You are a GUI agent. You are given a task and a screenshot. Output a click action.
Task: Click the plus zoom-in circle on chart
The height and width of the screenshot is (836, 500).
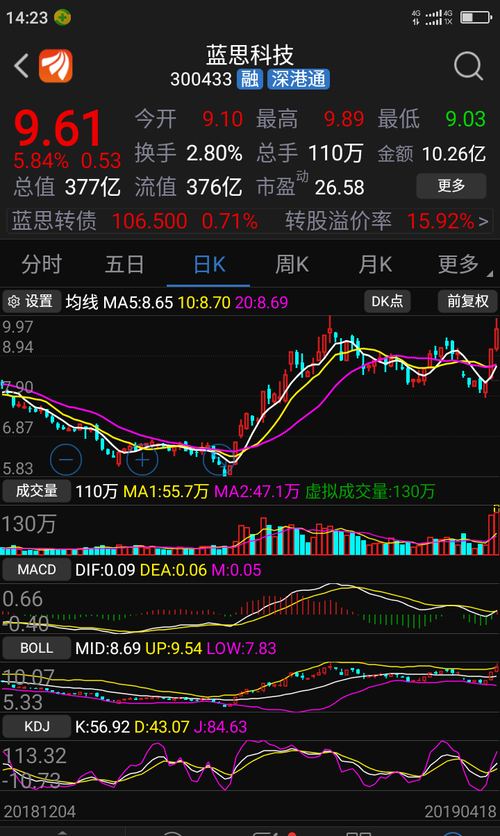tap(142, 459)
